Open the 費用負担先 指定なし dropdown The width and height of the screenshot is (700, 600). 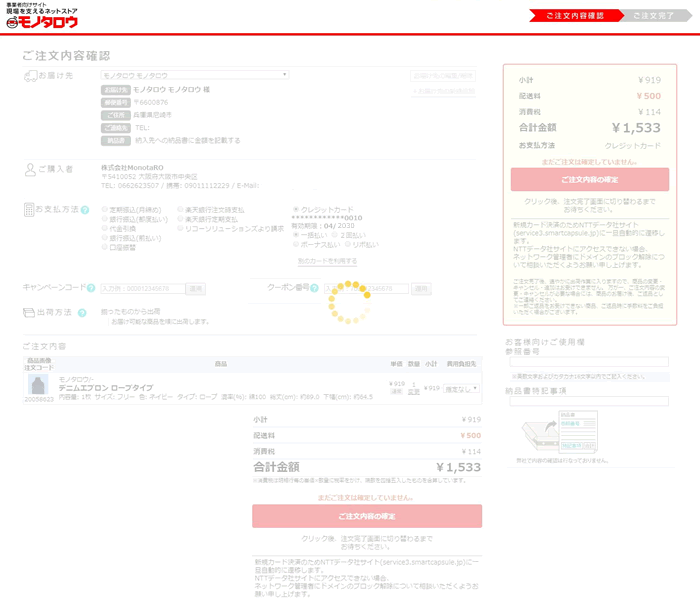point(462,389)
